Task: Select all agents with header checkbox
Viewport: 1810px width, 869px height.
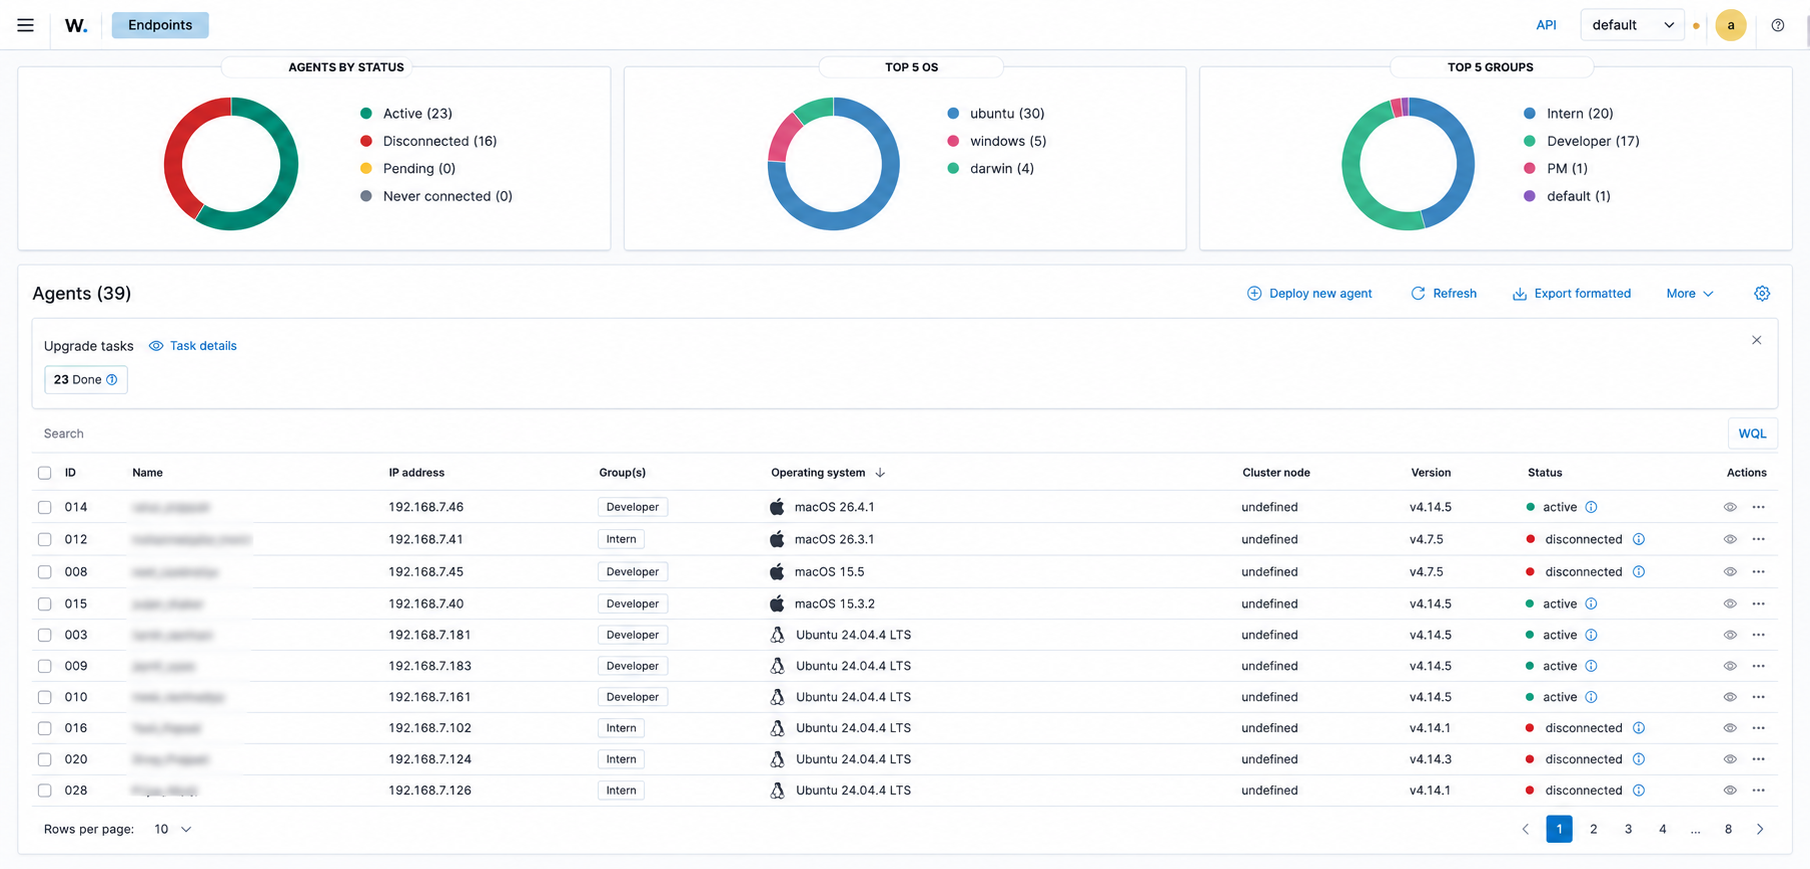Action: [44, 473]
